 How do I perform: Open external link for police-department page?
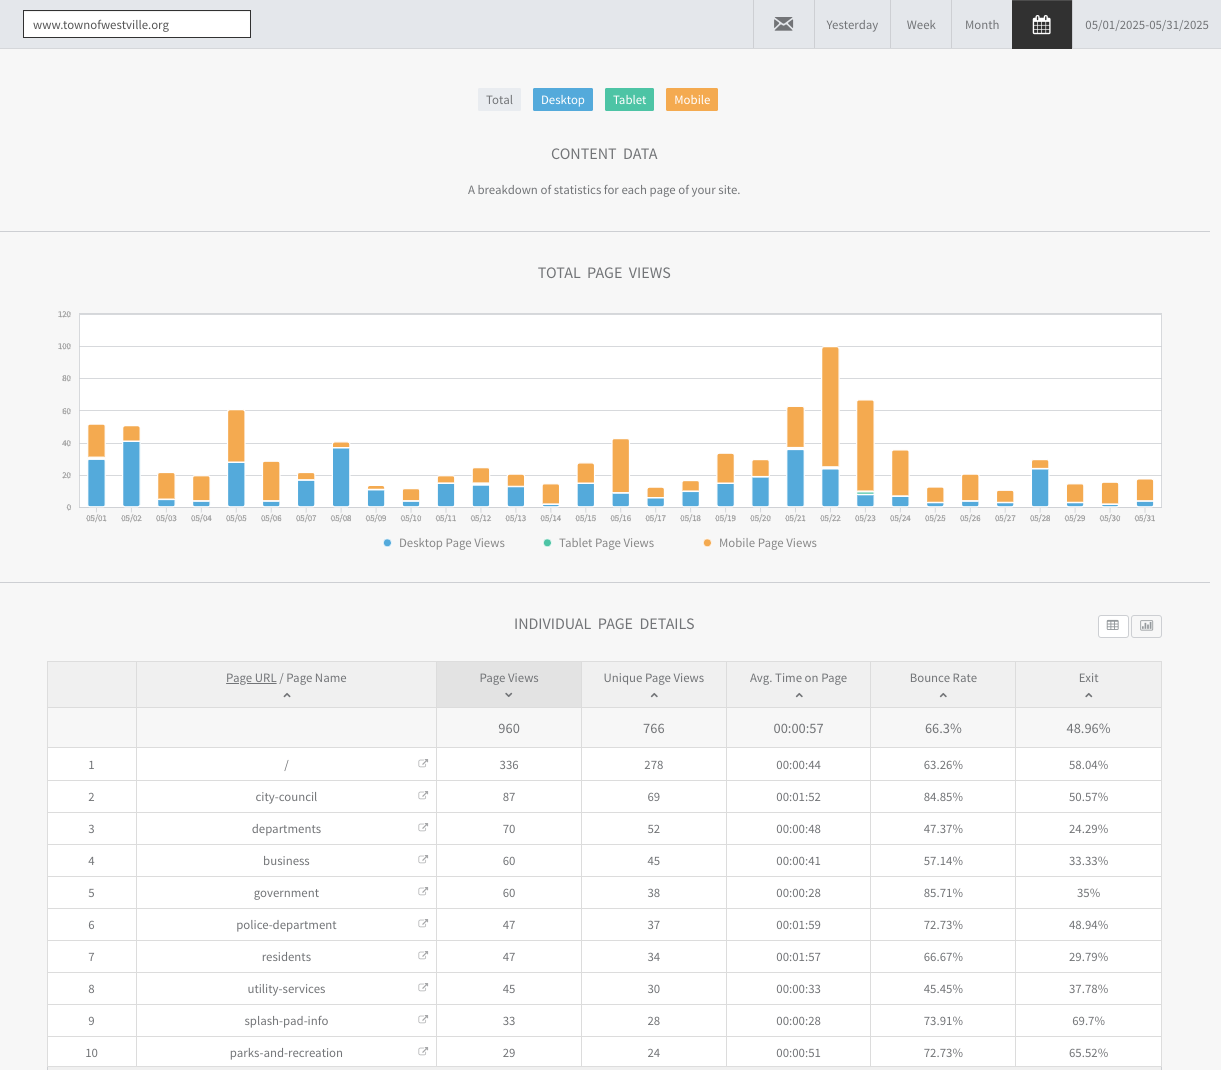[423, 924]
